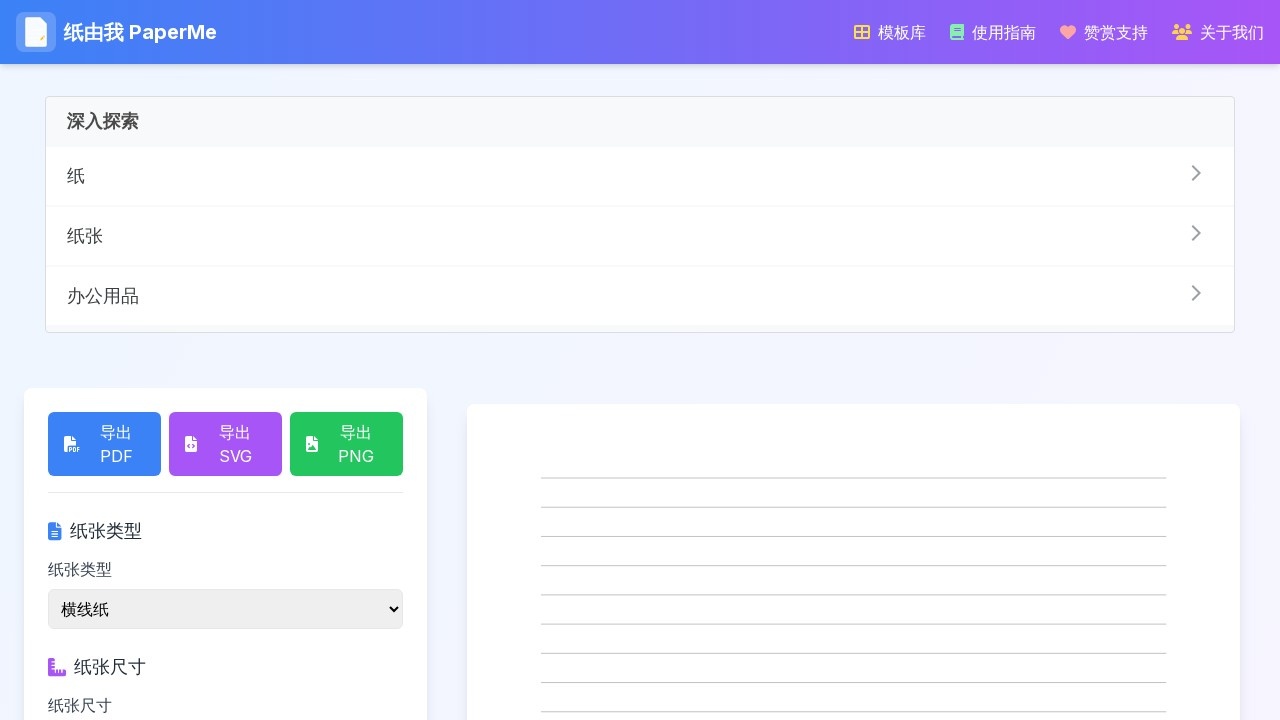Viewport: 1280px width, 720px height.
Task: Click the heart donate icon
Action: click(x=1068, y=32)
